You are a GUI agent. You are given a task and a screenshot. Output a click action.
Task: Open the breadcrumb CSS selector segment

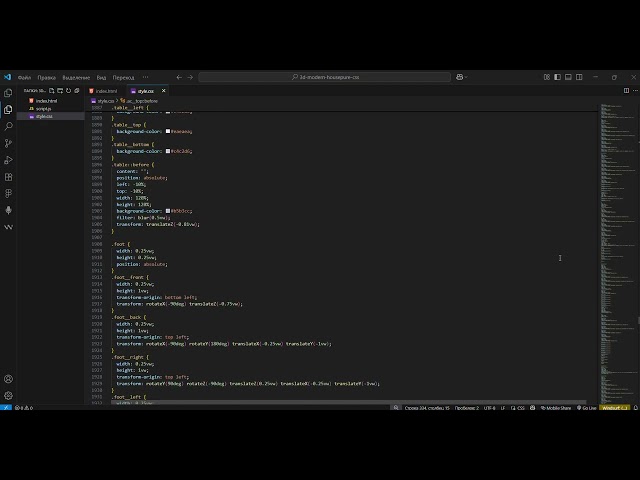tap(139, 101)
